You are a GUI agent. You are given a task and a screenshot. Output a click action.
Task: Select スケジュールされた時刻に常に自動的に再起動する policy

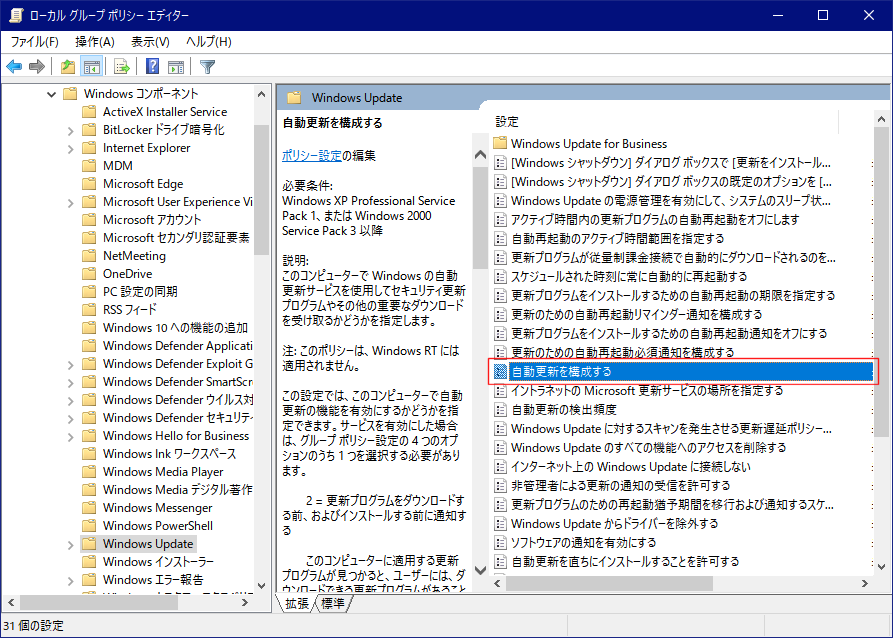click(x=629, y=276)
